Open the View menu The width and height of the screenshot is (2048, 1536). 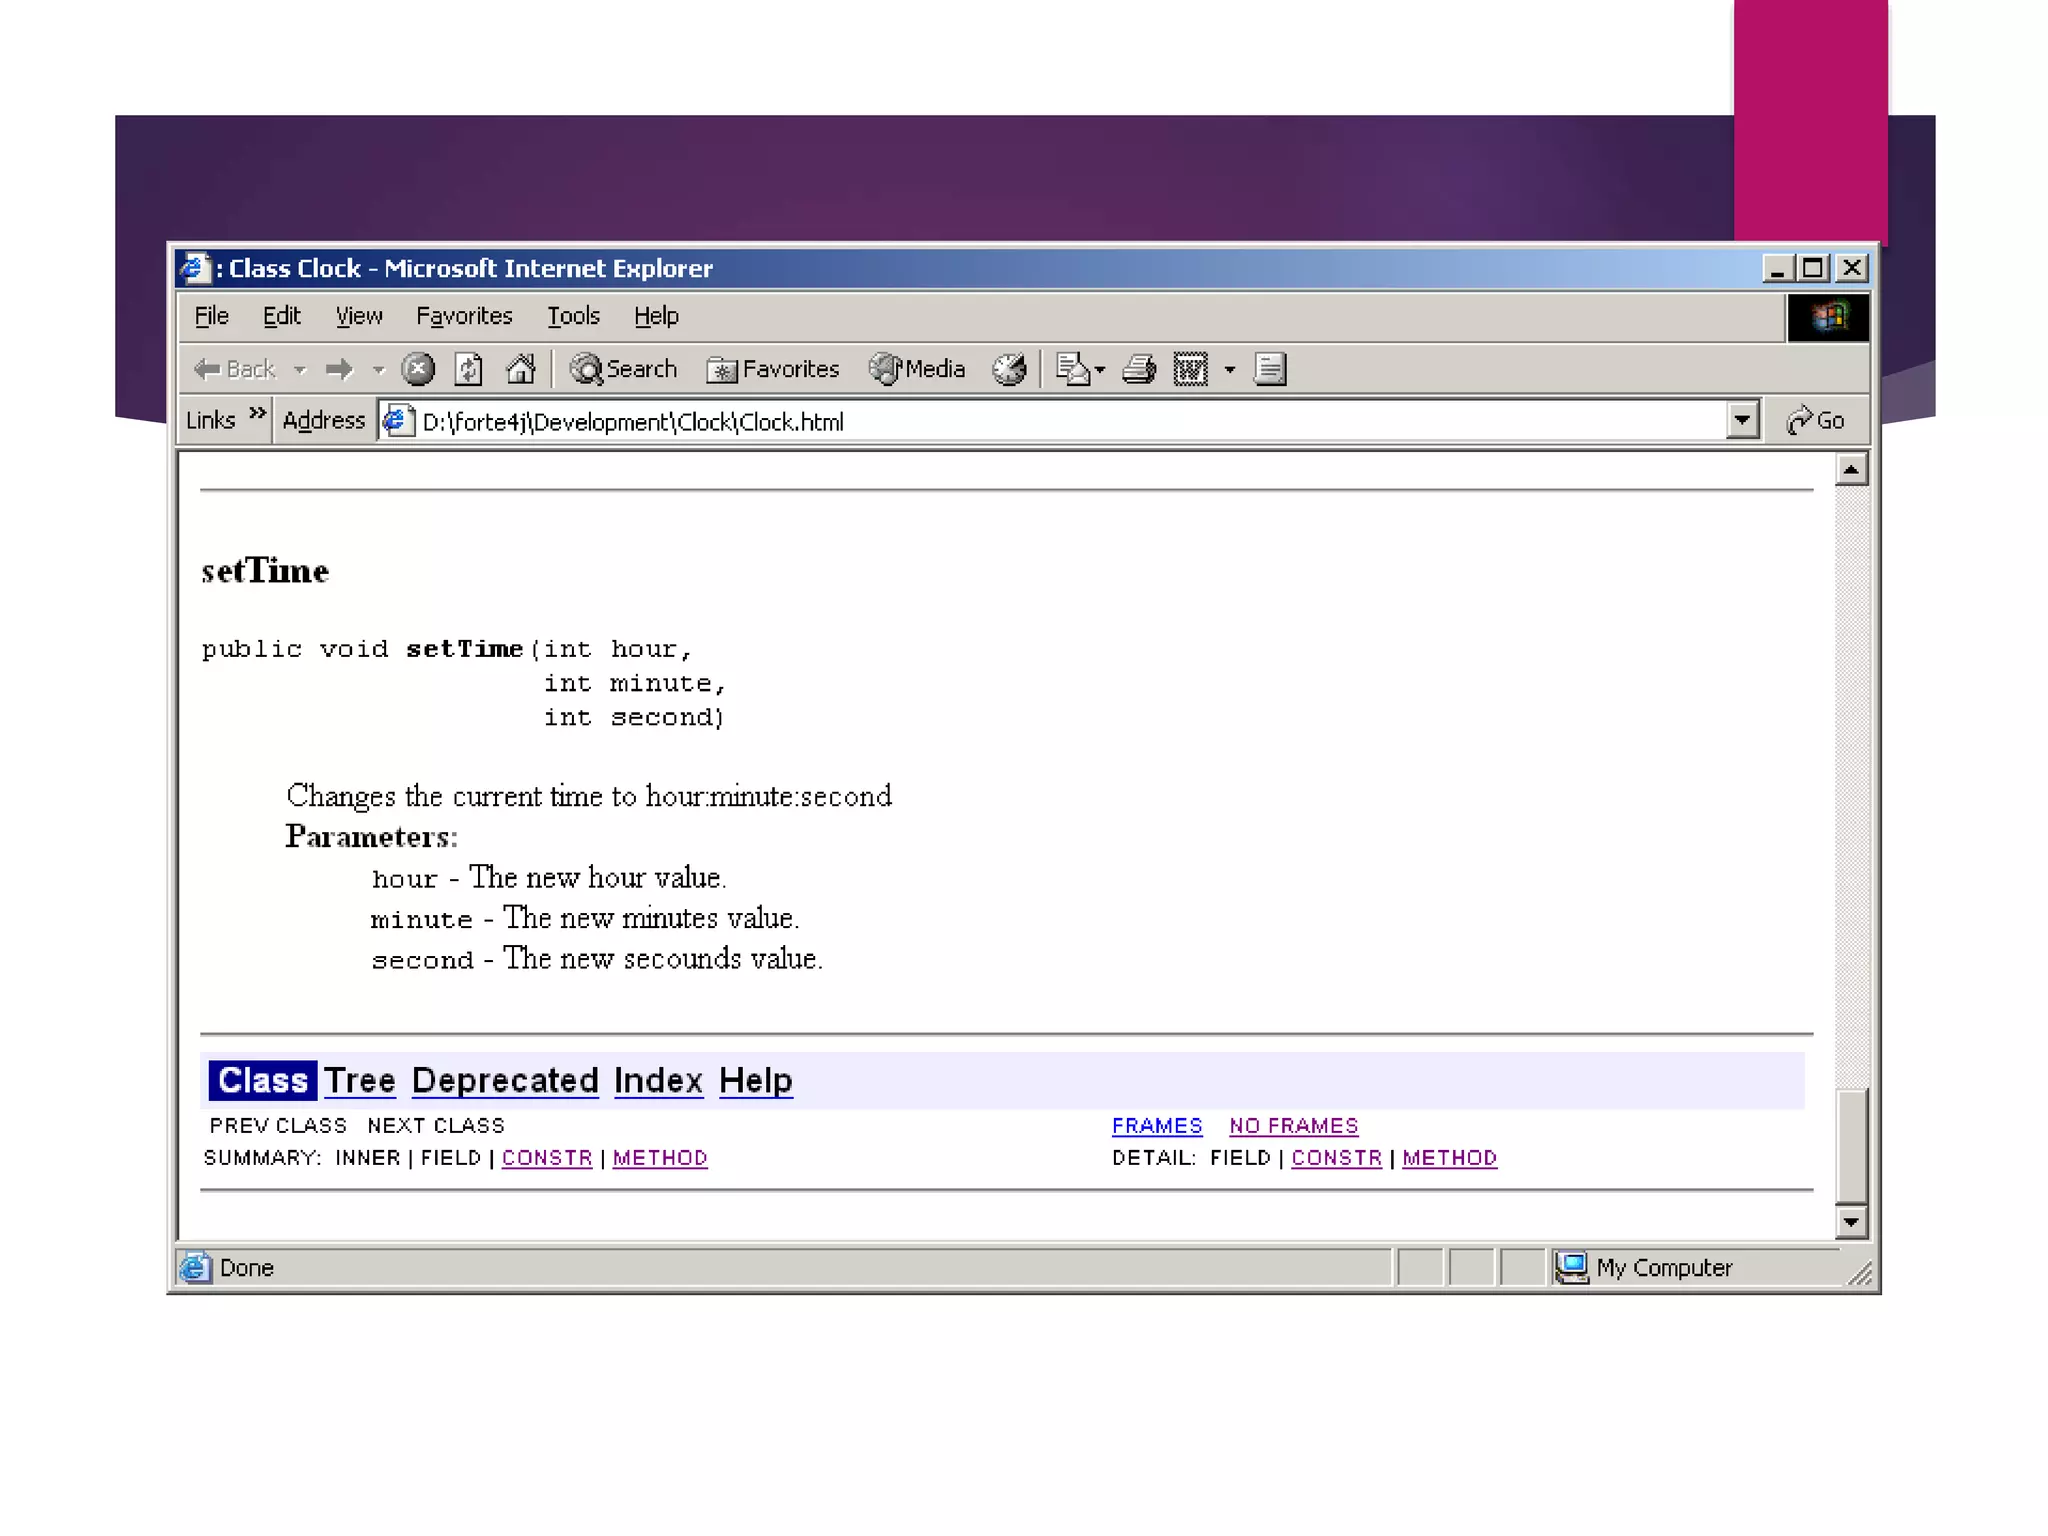click(x=359, y=316)
